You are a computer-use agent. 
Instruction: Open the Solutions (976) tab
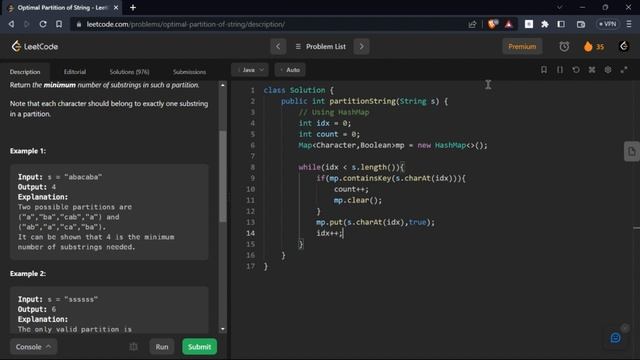[129, 72]
